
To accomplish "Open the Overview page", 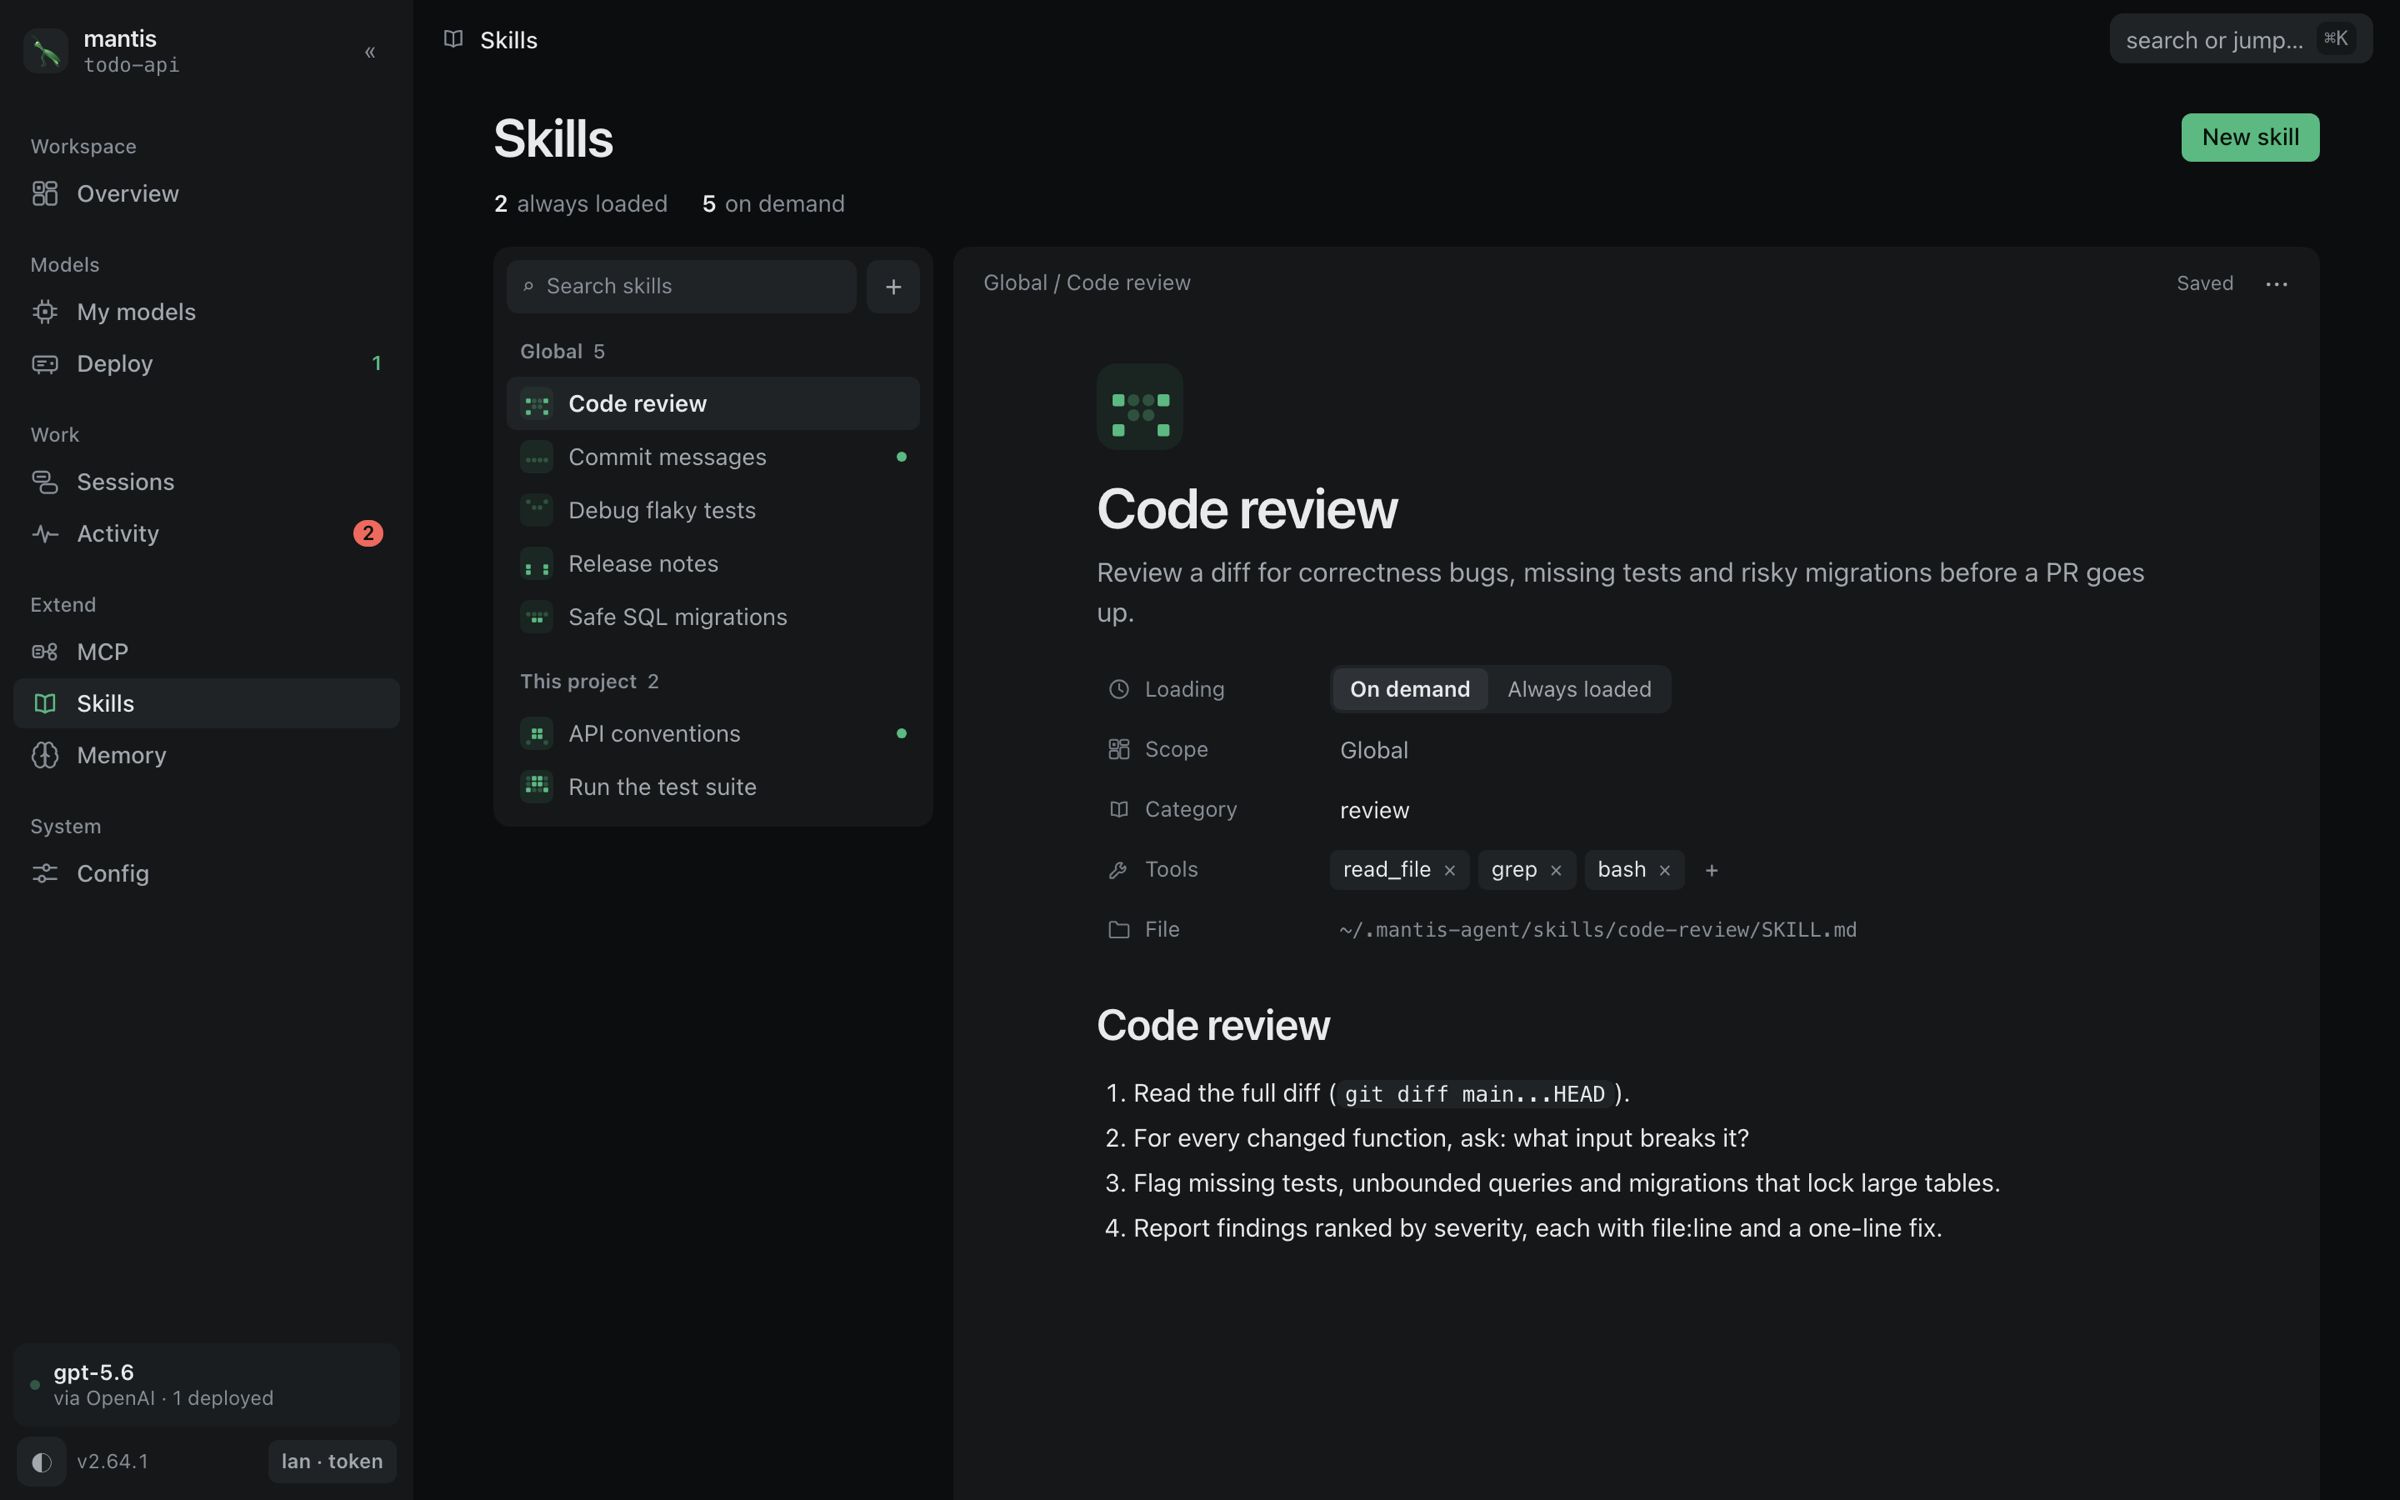I will click(x=206, y=193).
